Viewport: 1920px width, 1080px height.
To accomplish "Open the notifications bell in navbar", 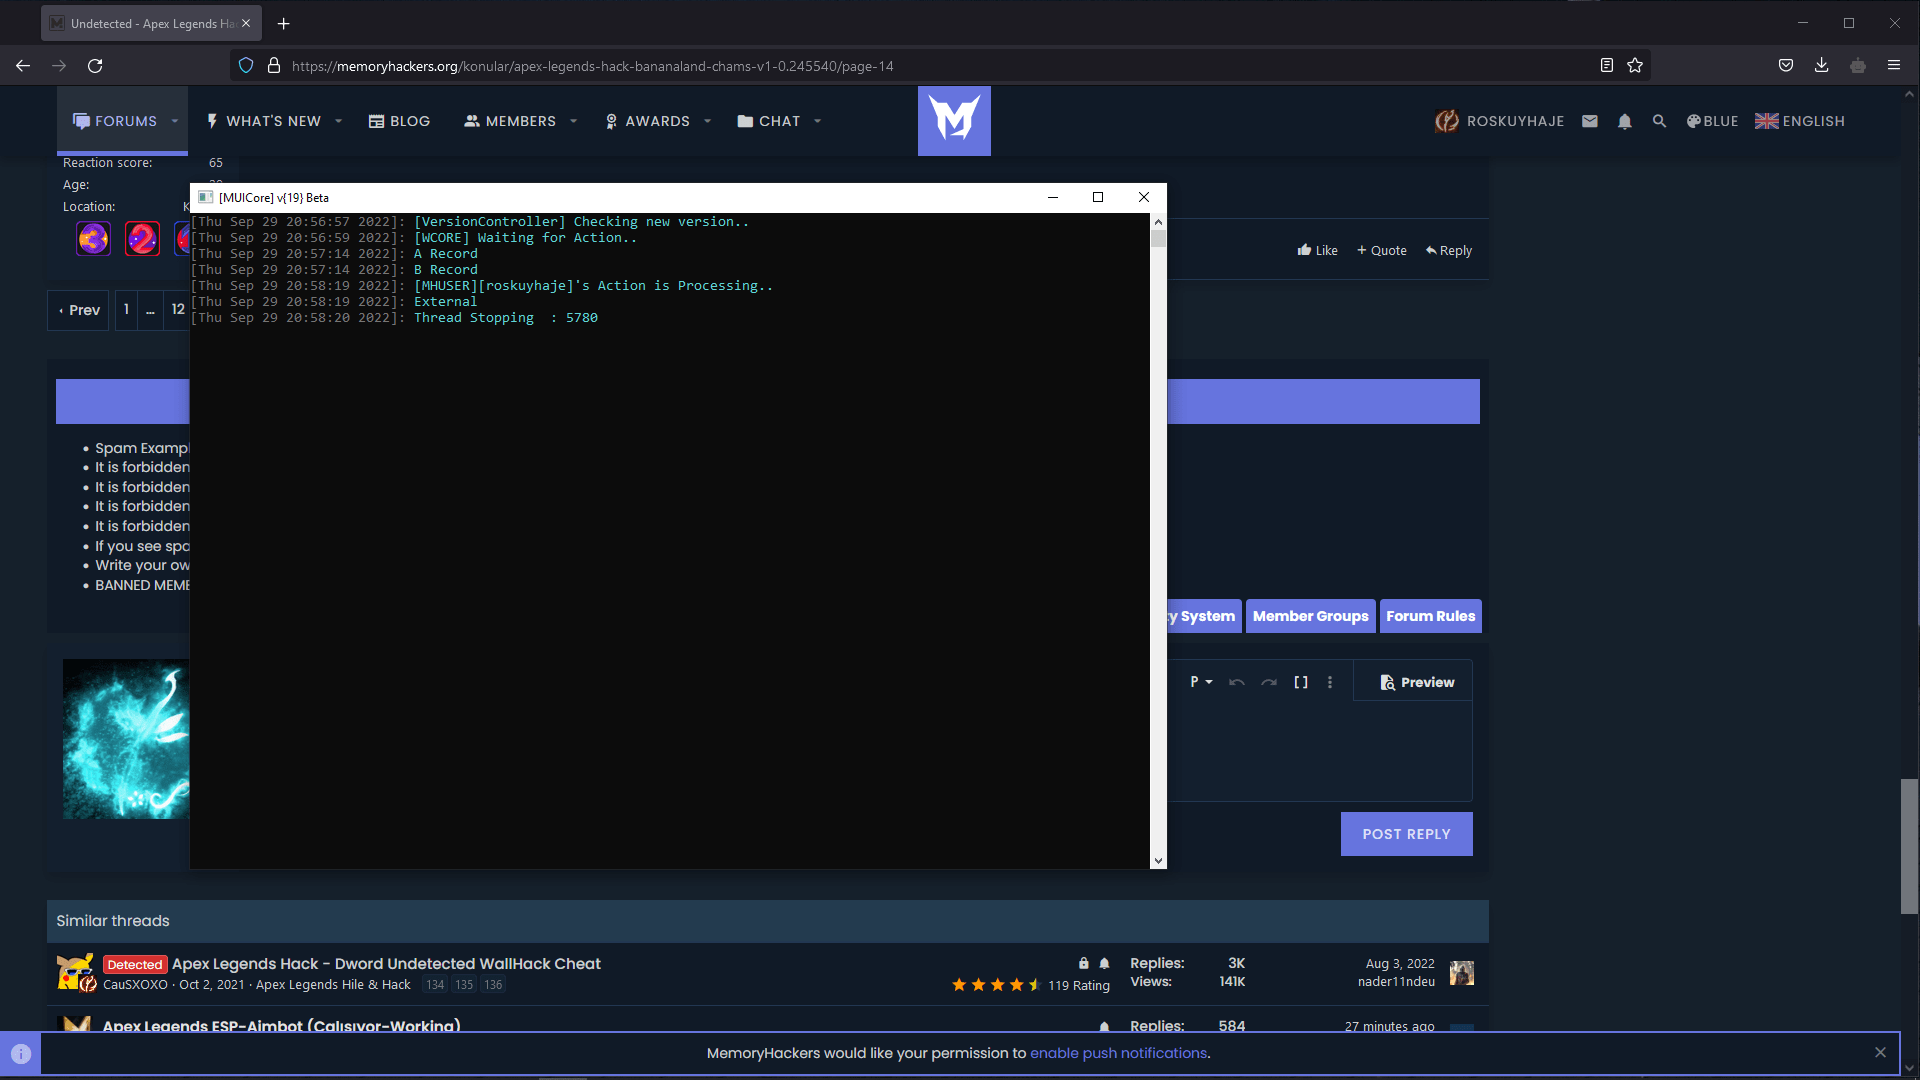I will pyautogui.click(x=1625, y=121).
